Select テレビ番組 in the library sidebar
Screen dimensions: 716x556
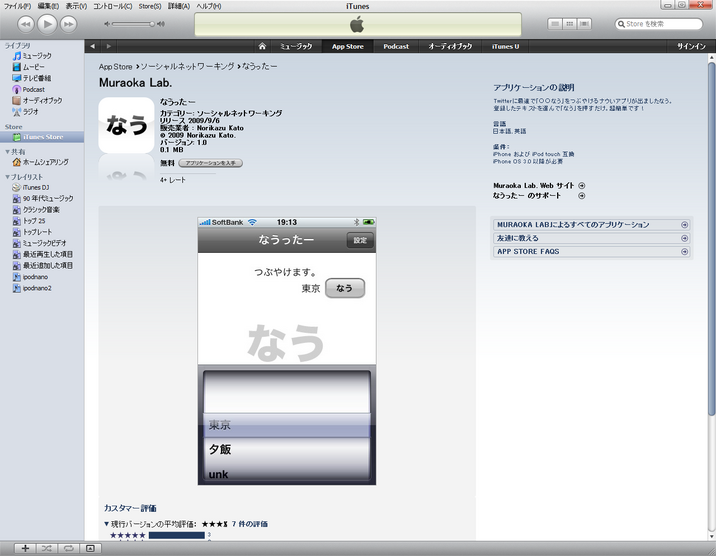(32, 78)
